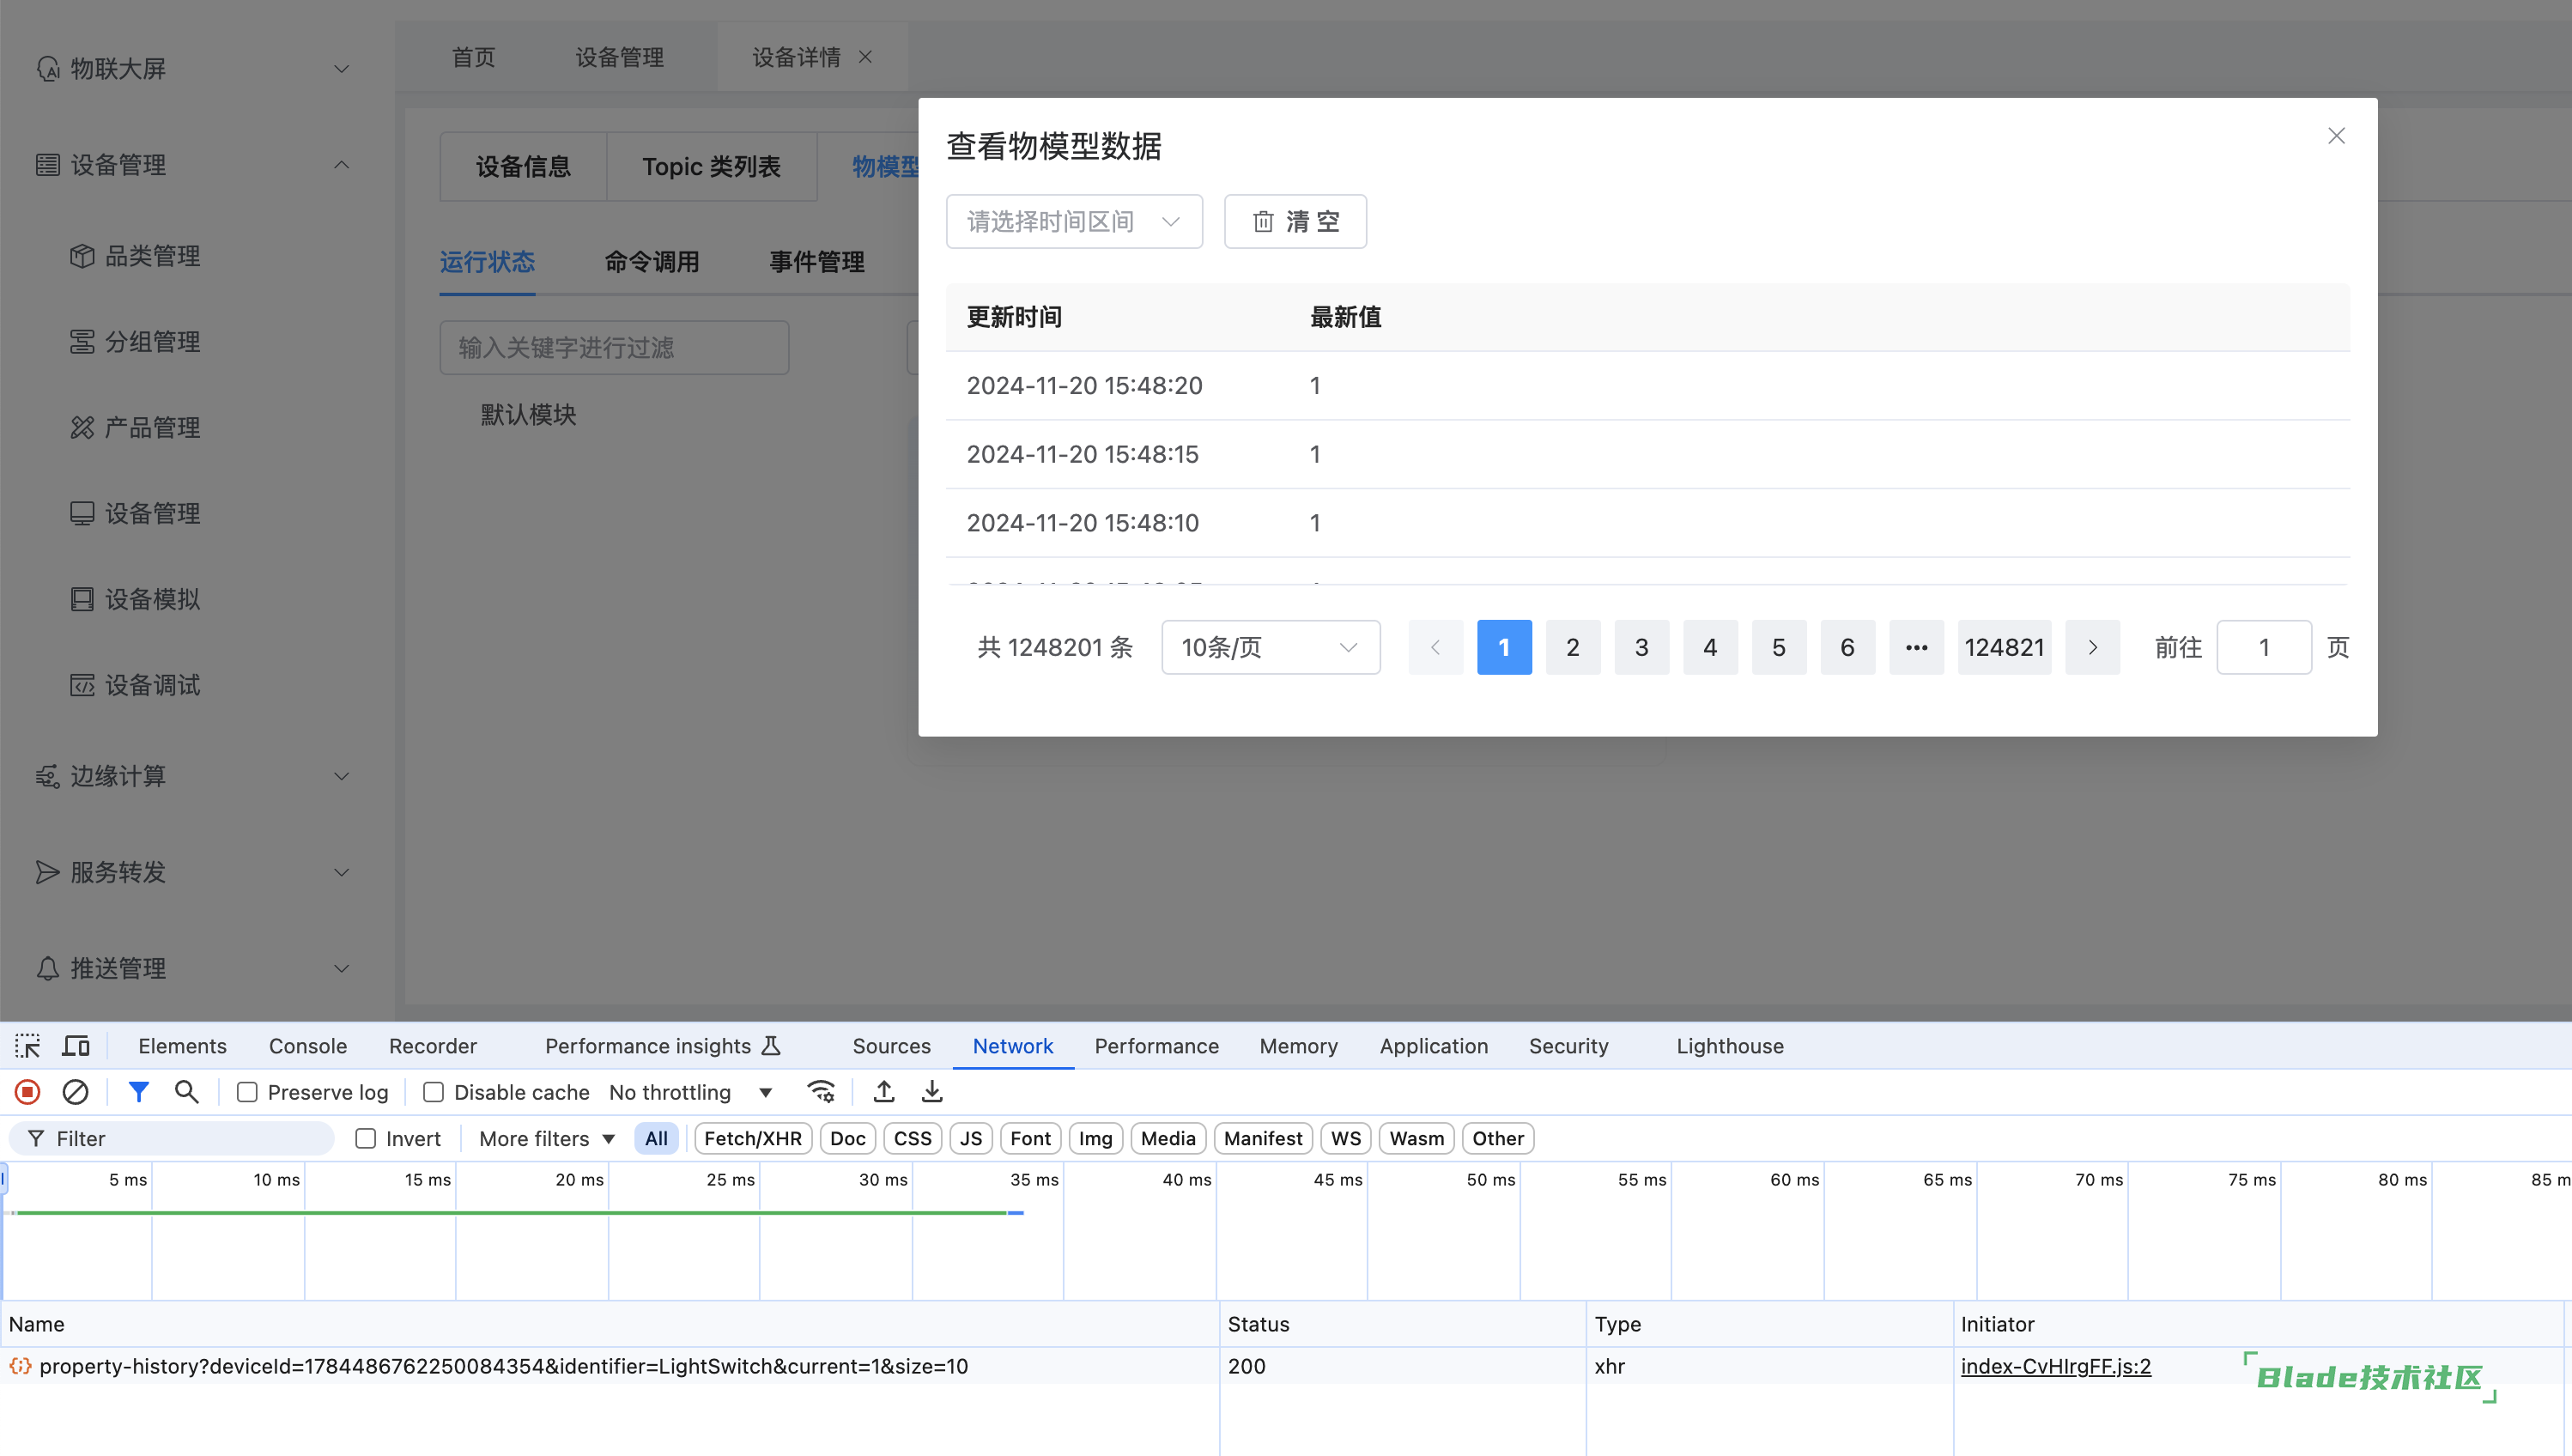The height and width of the screenshot is (1456, 2572).
Task: Click the 边缘计算 icon in sidebar
Action: [x=48, y=776]
